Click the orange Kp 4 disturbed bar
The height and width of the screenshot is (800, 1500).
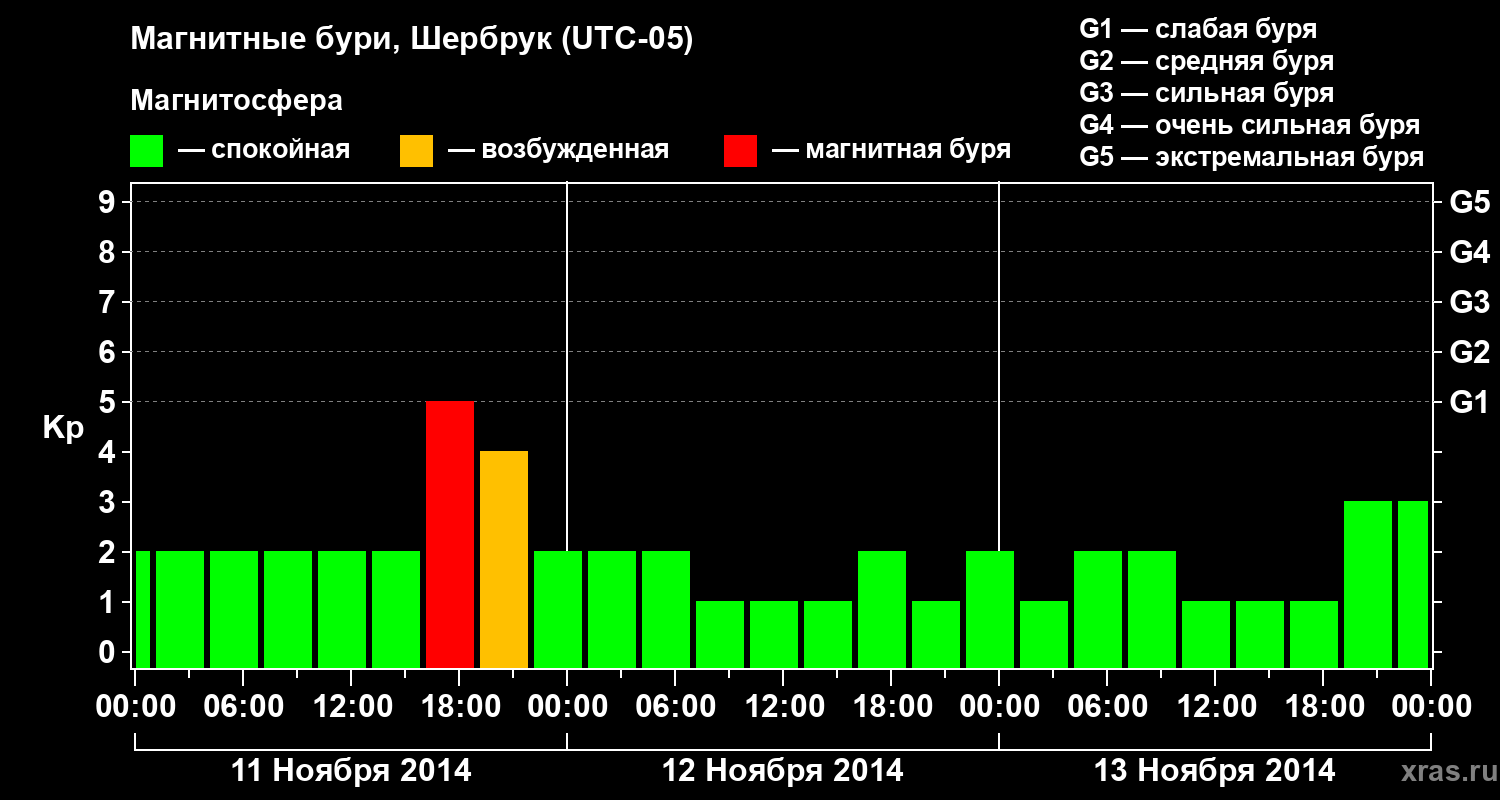pyautogui.click(x=504, y=560)
